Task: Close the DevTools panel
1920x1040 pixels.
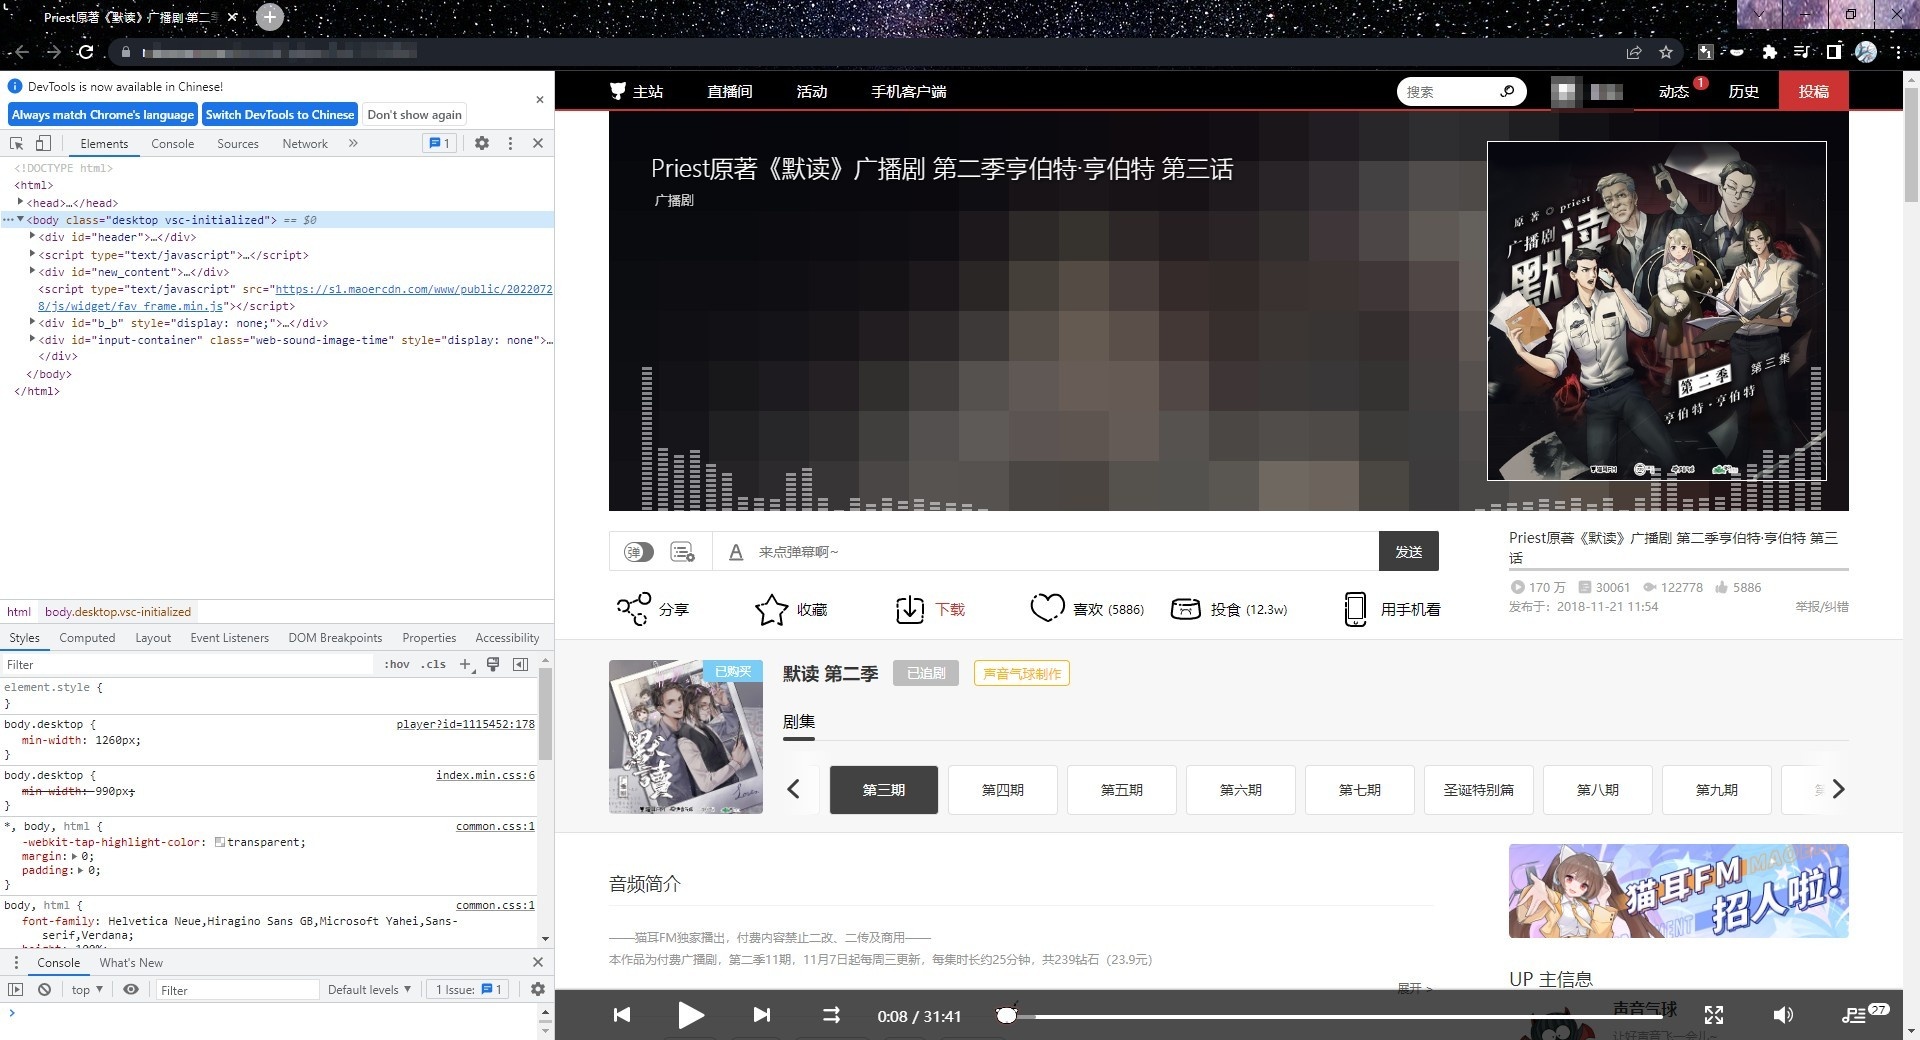Action: (538, 143)
